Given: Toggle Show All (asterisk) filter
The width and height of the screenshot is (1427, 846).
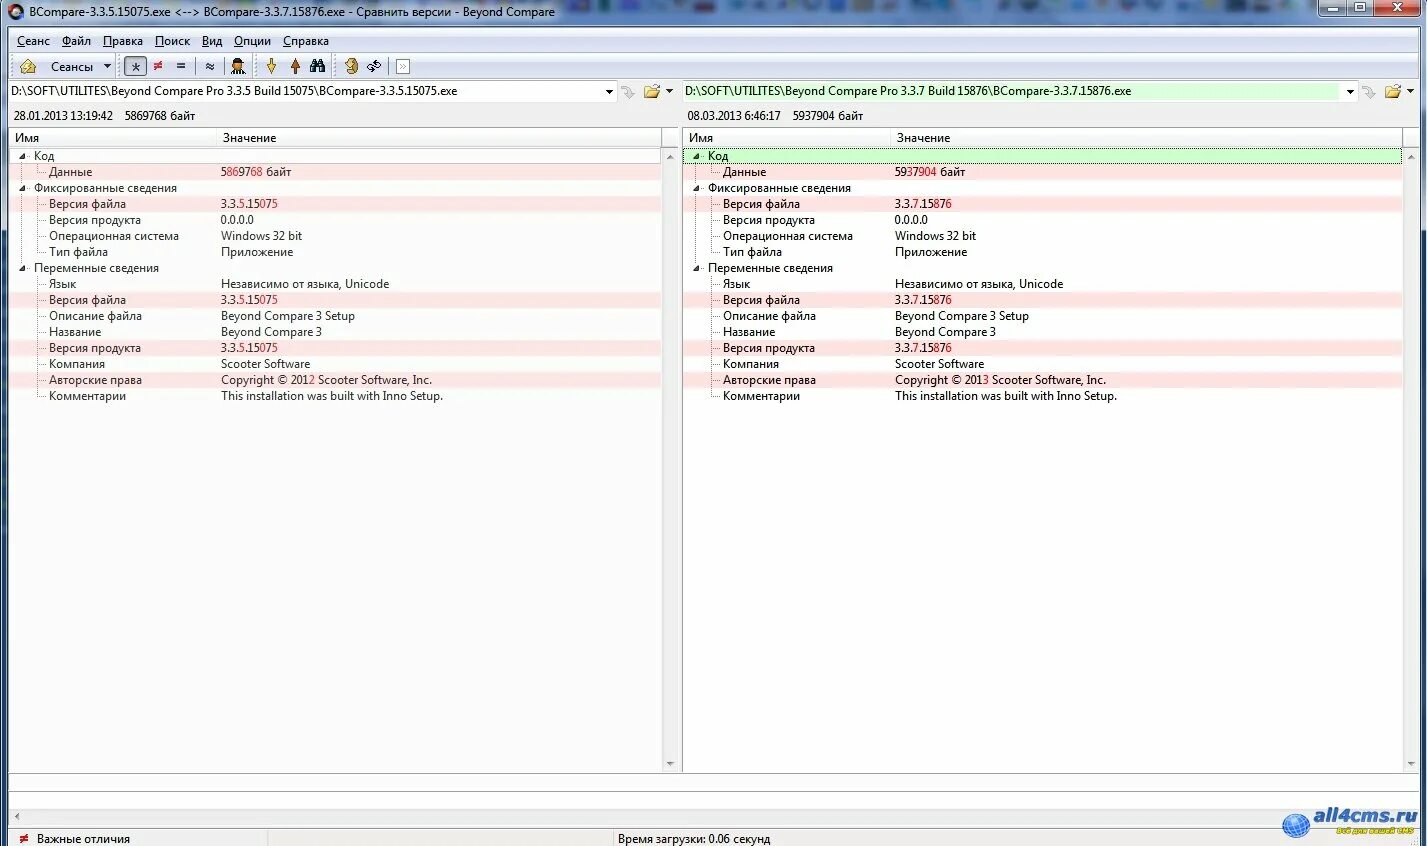Looking at the screenshot, I should coord(135,67).
